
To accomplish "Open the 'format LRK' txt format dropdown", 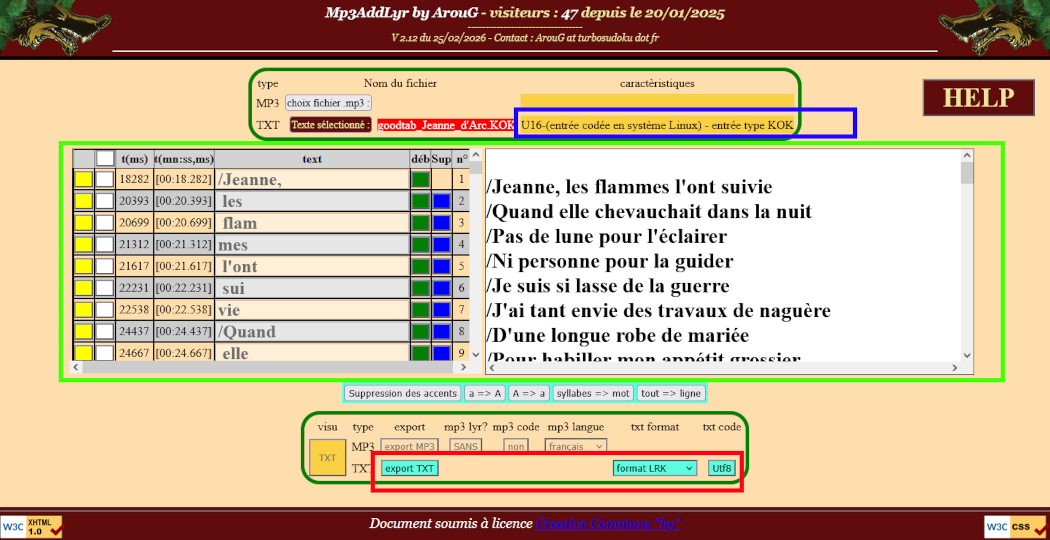I will coord(655,468).
